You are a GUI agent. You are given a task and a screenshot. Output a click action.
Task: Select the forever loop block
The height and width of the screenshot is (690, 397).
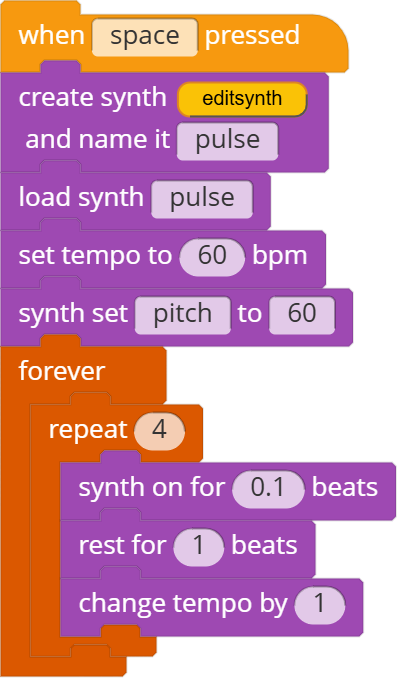(x=62, y=372)
